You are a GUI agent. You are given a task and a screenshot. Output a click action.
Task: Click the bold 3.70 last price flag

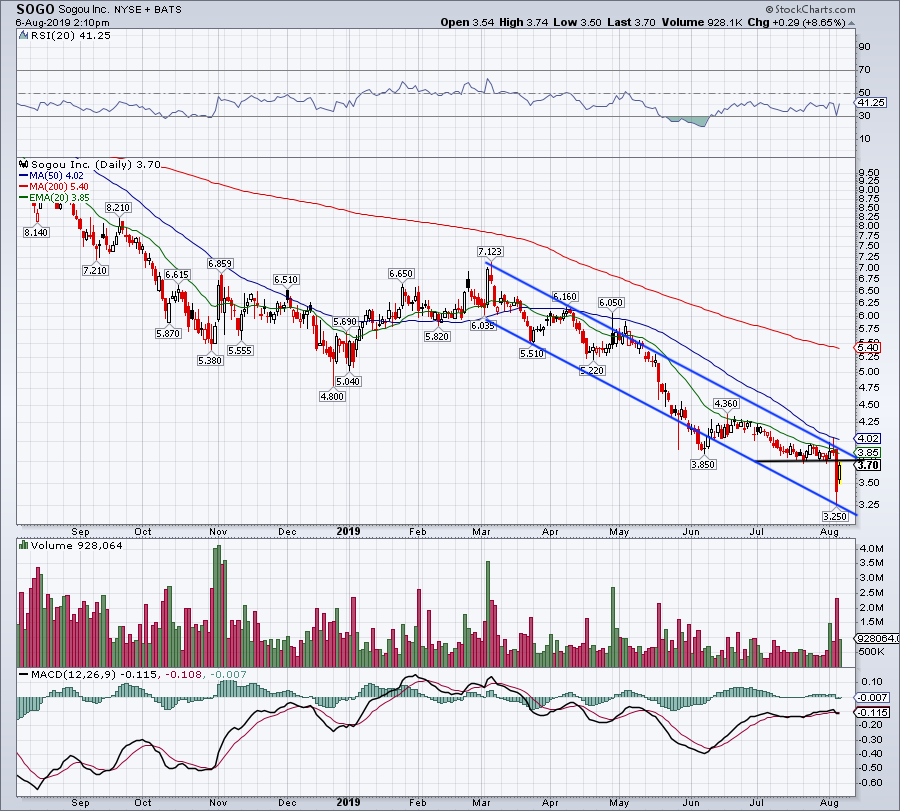click(868, 465)
